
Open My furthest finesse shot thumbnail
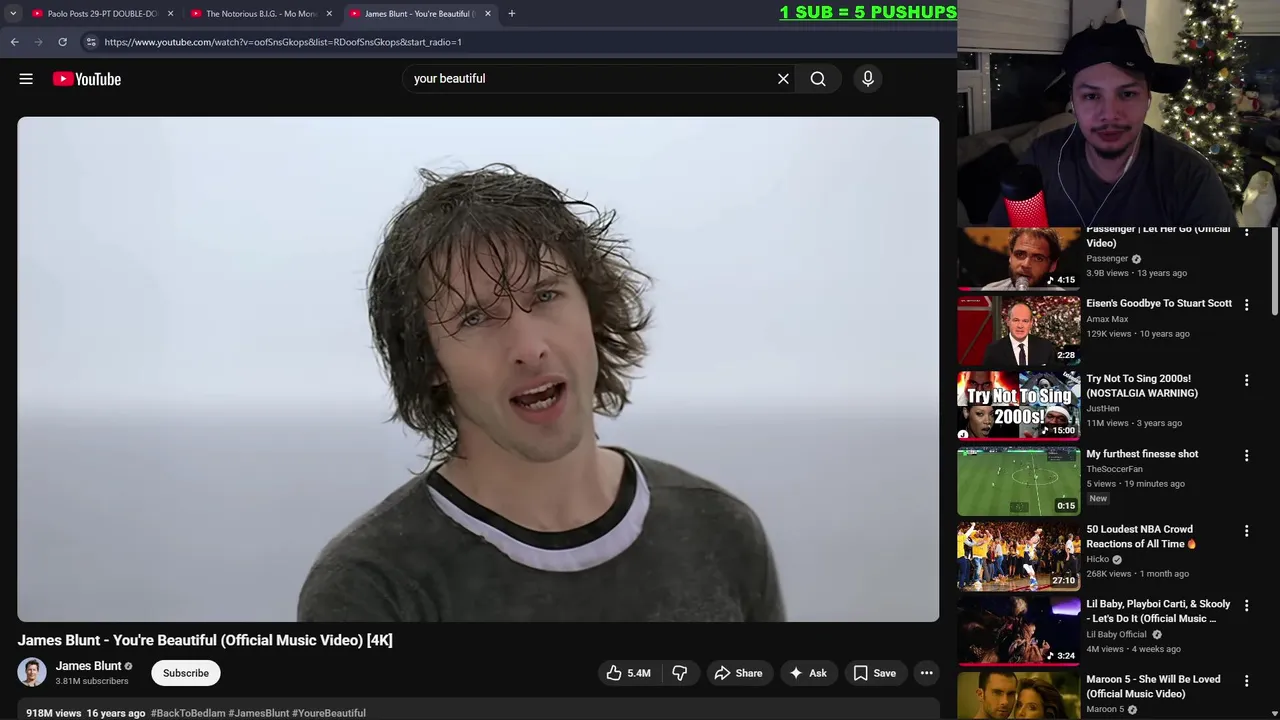coord(1018,480)
